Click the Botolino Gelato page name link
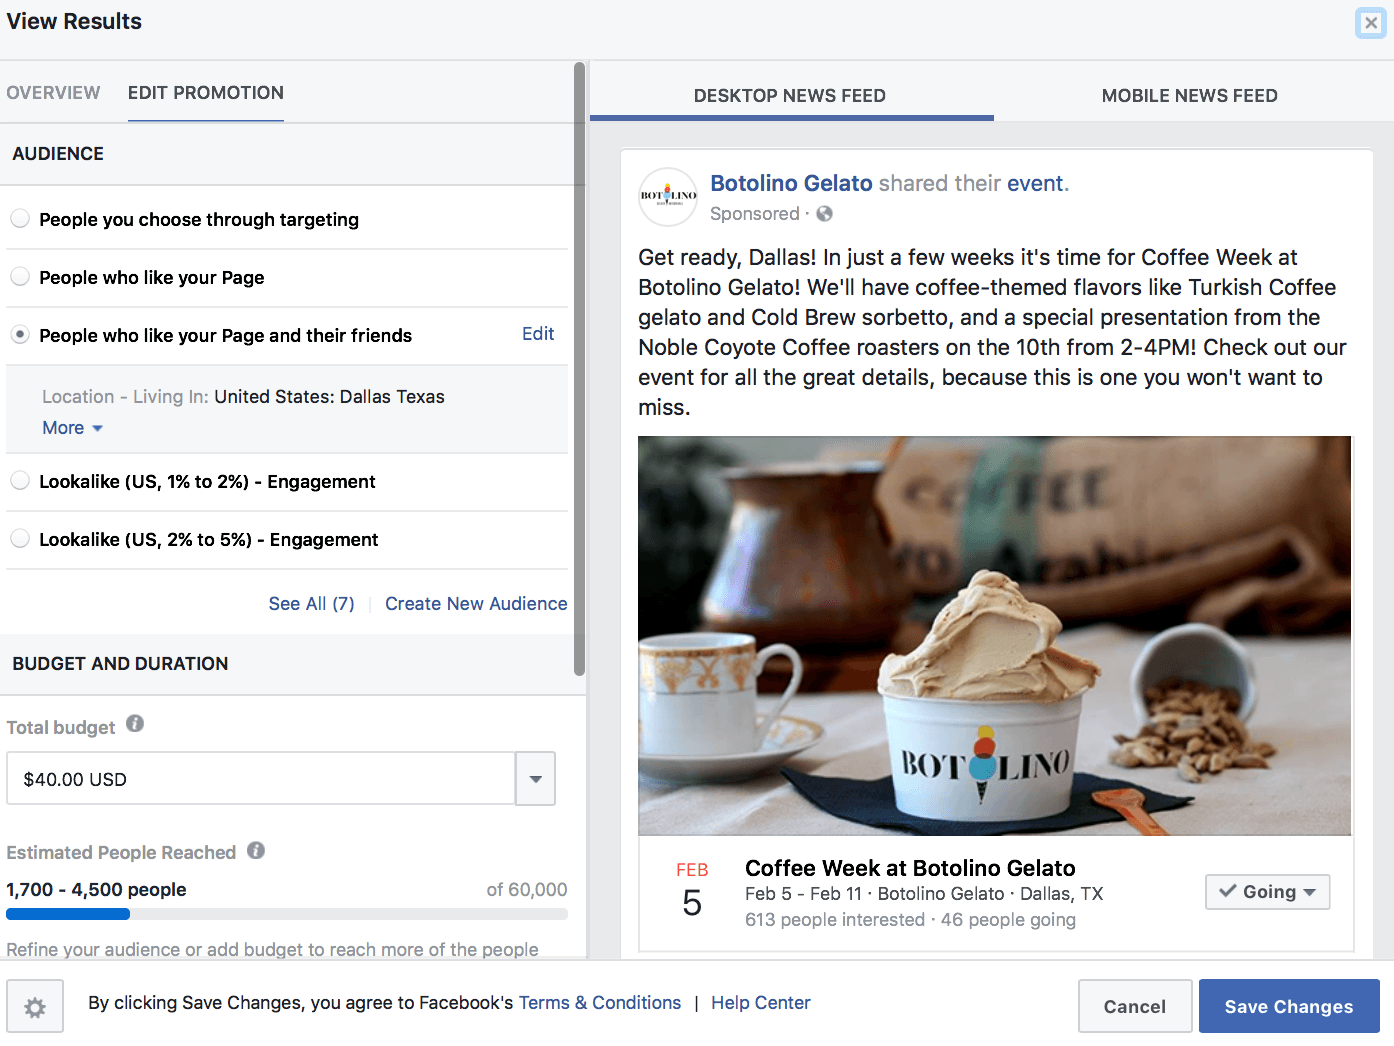Viewport: 1394px width, 1046px height. pos(791,183)
